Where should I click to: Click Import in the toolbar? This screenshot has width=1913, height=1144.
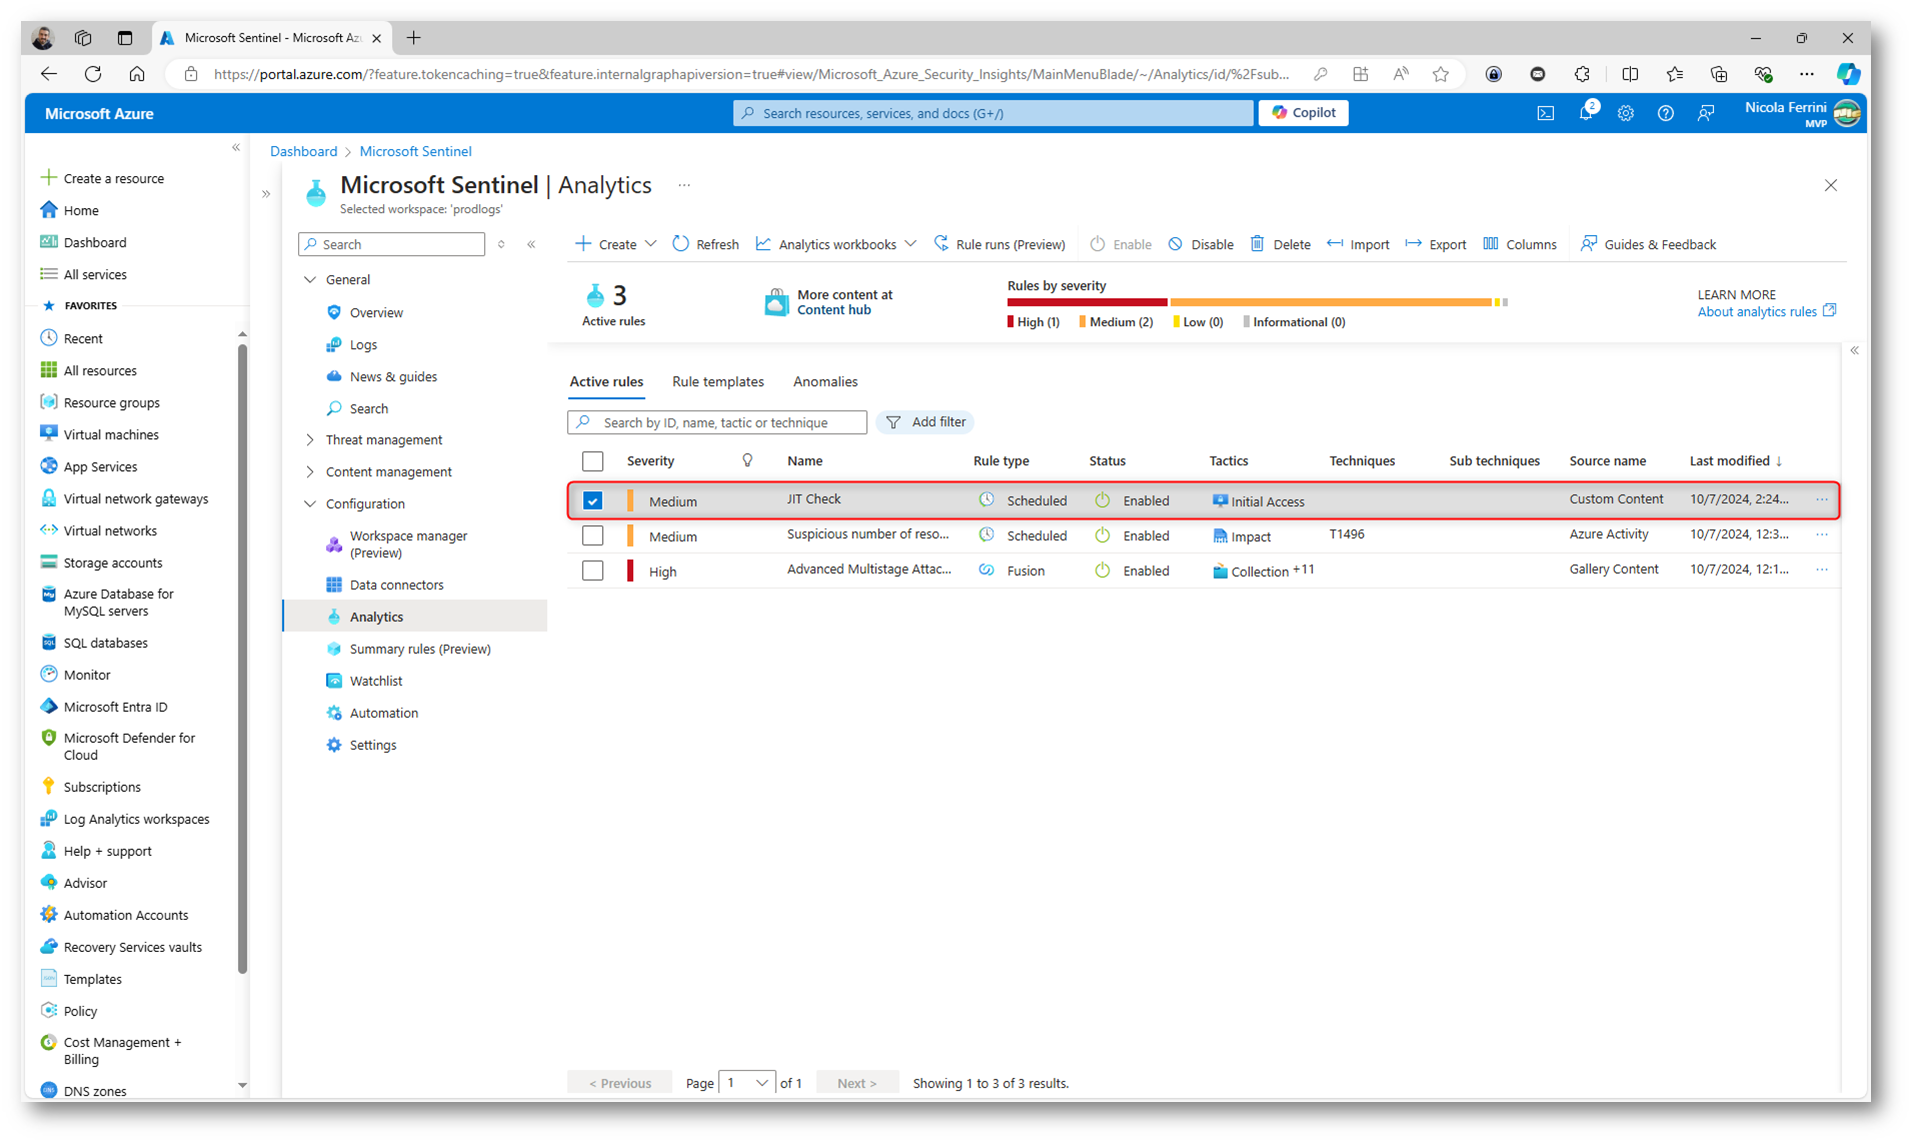tap(1358, 244)
